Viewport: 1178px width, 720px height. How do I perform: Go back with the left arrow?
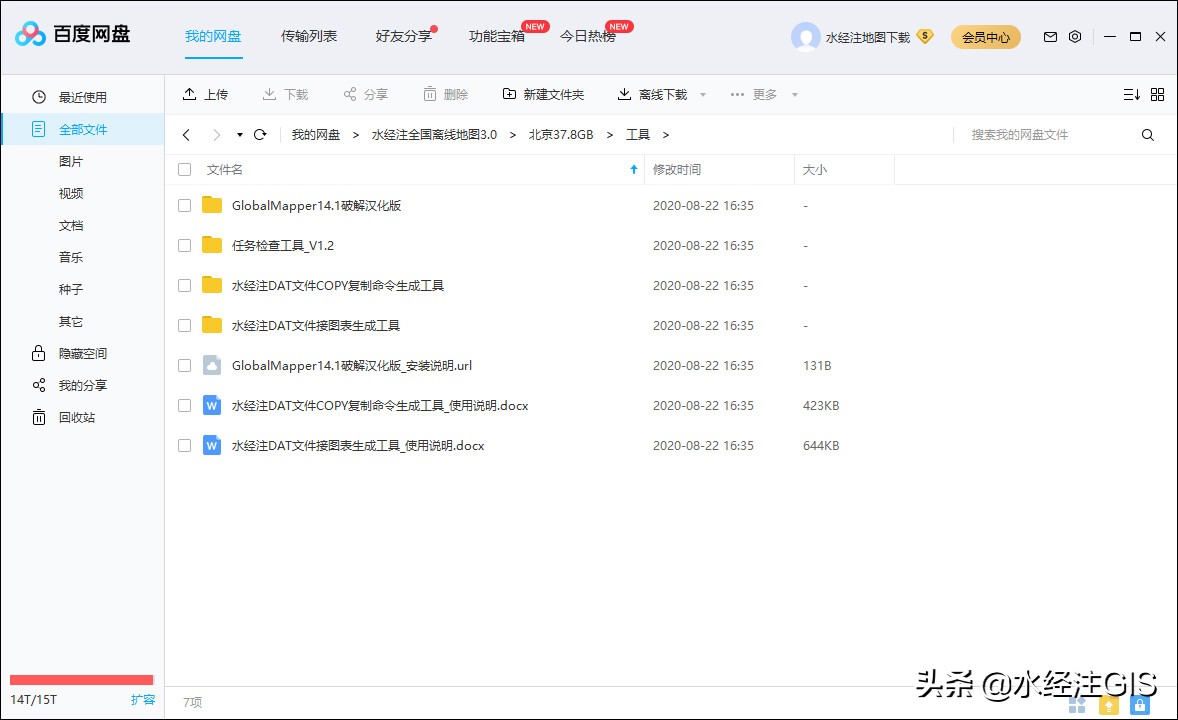click(x=186, y=135)
